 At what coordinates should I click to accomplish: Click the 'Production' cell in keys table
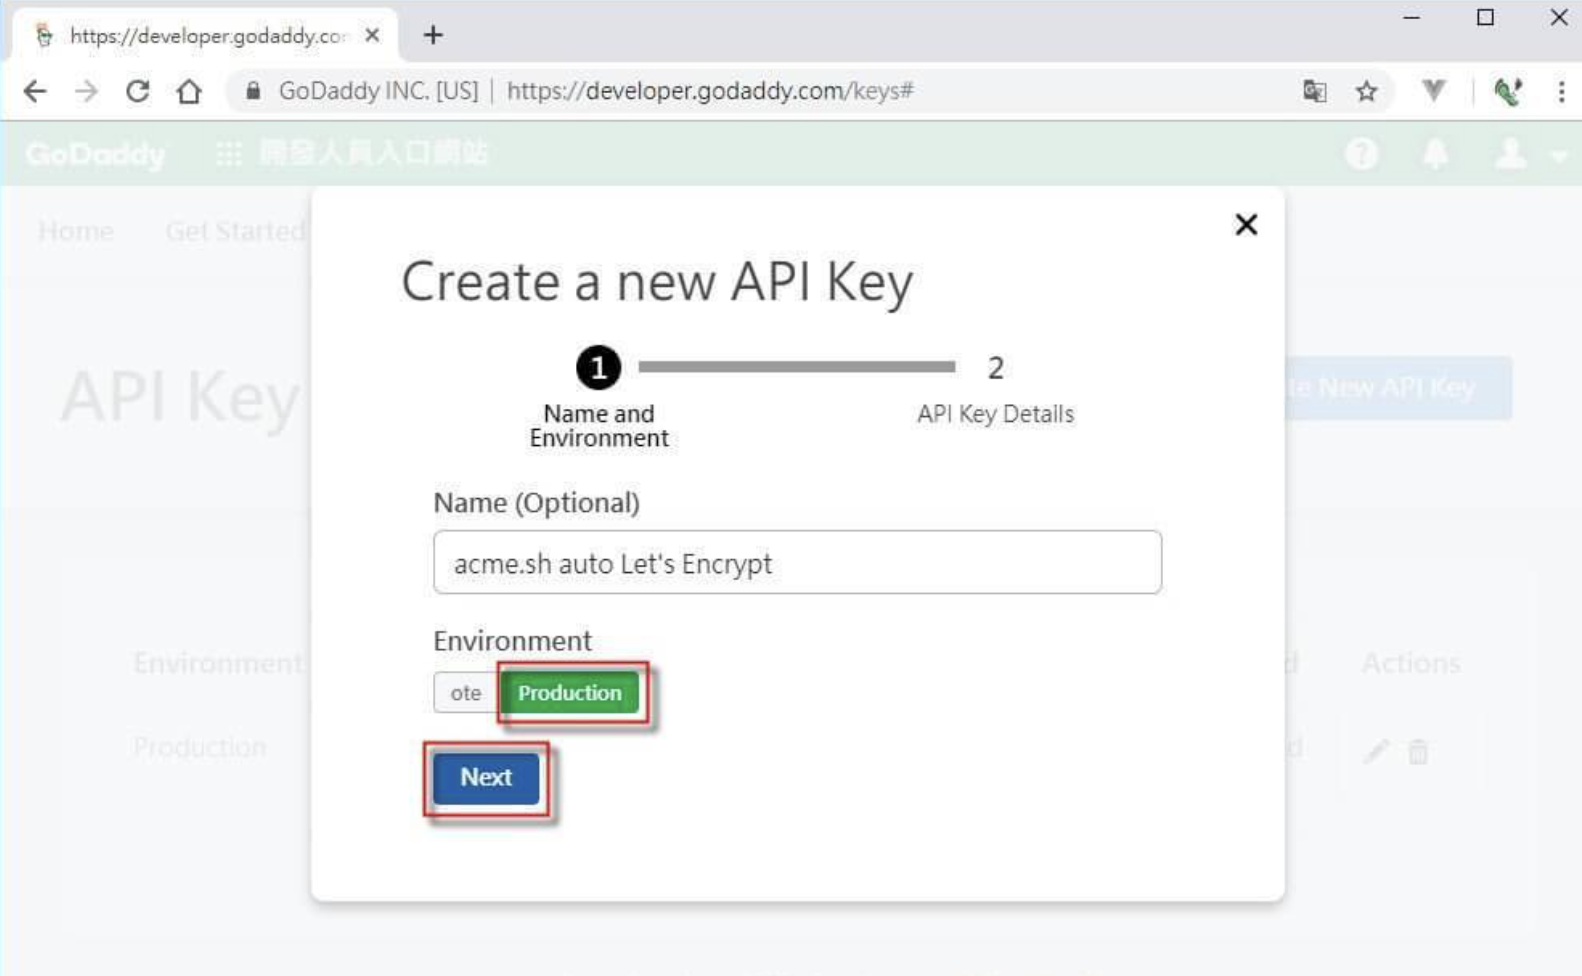tap(200, 747)
